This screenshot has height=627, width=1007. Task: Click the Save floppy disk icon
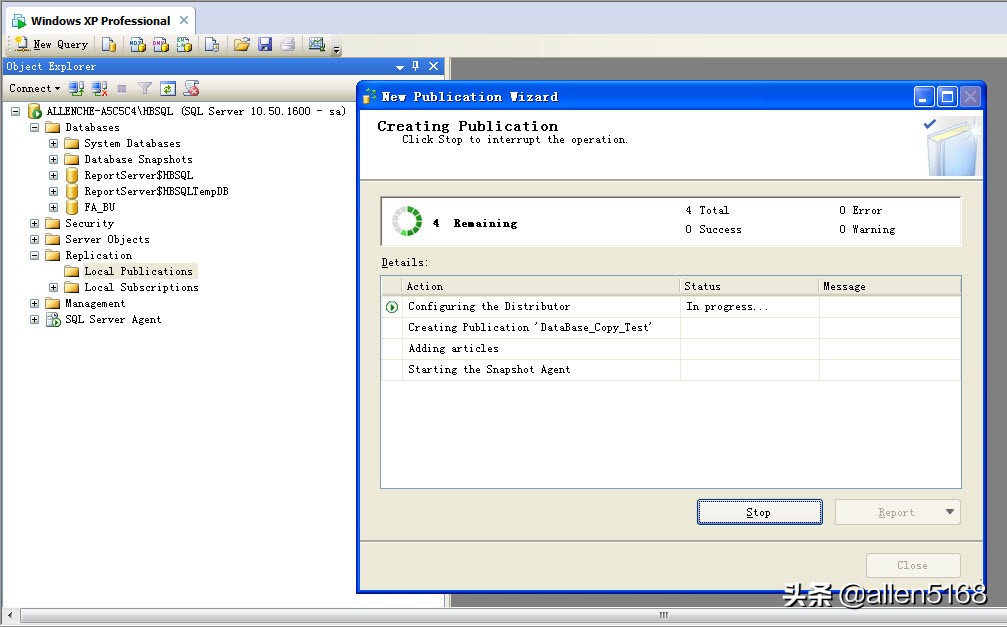pyautogui.click(x=265, y=44)
